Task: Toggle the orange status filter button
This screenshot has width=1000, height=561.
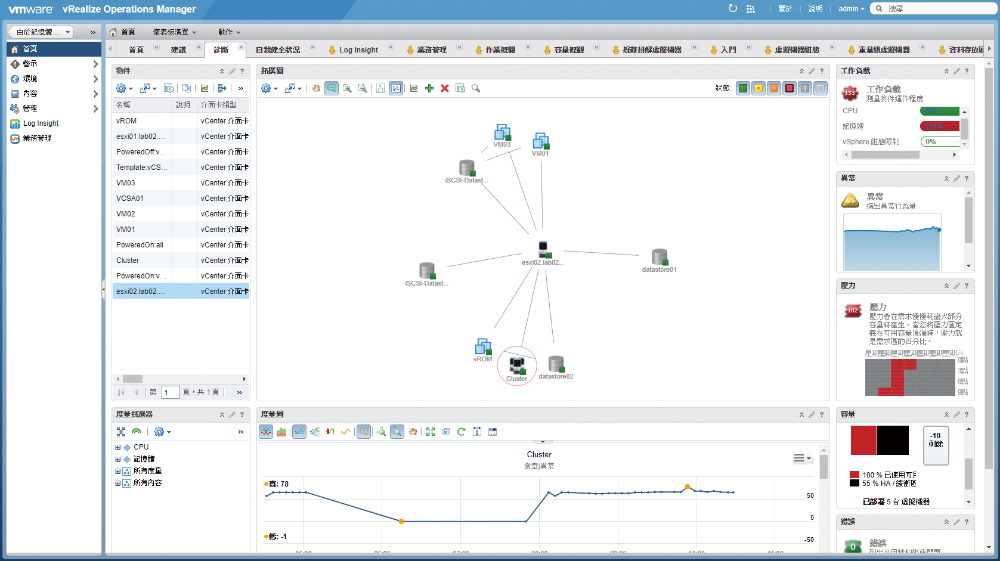Action: click(774, 89)
